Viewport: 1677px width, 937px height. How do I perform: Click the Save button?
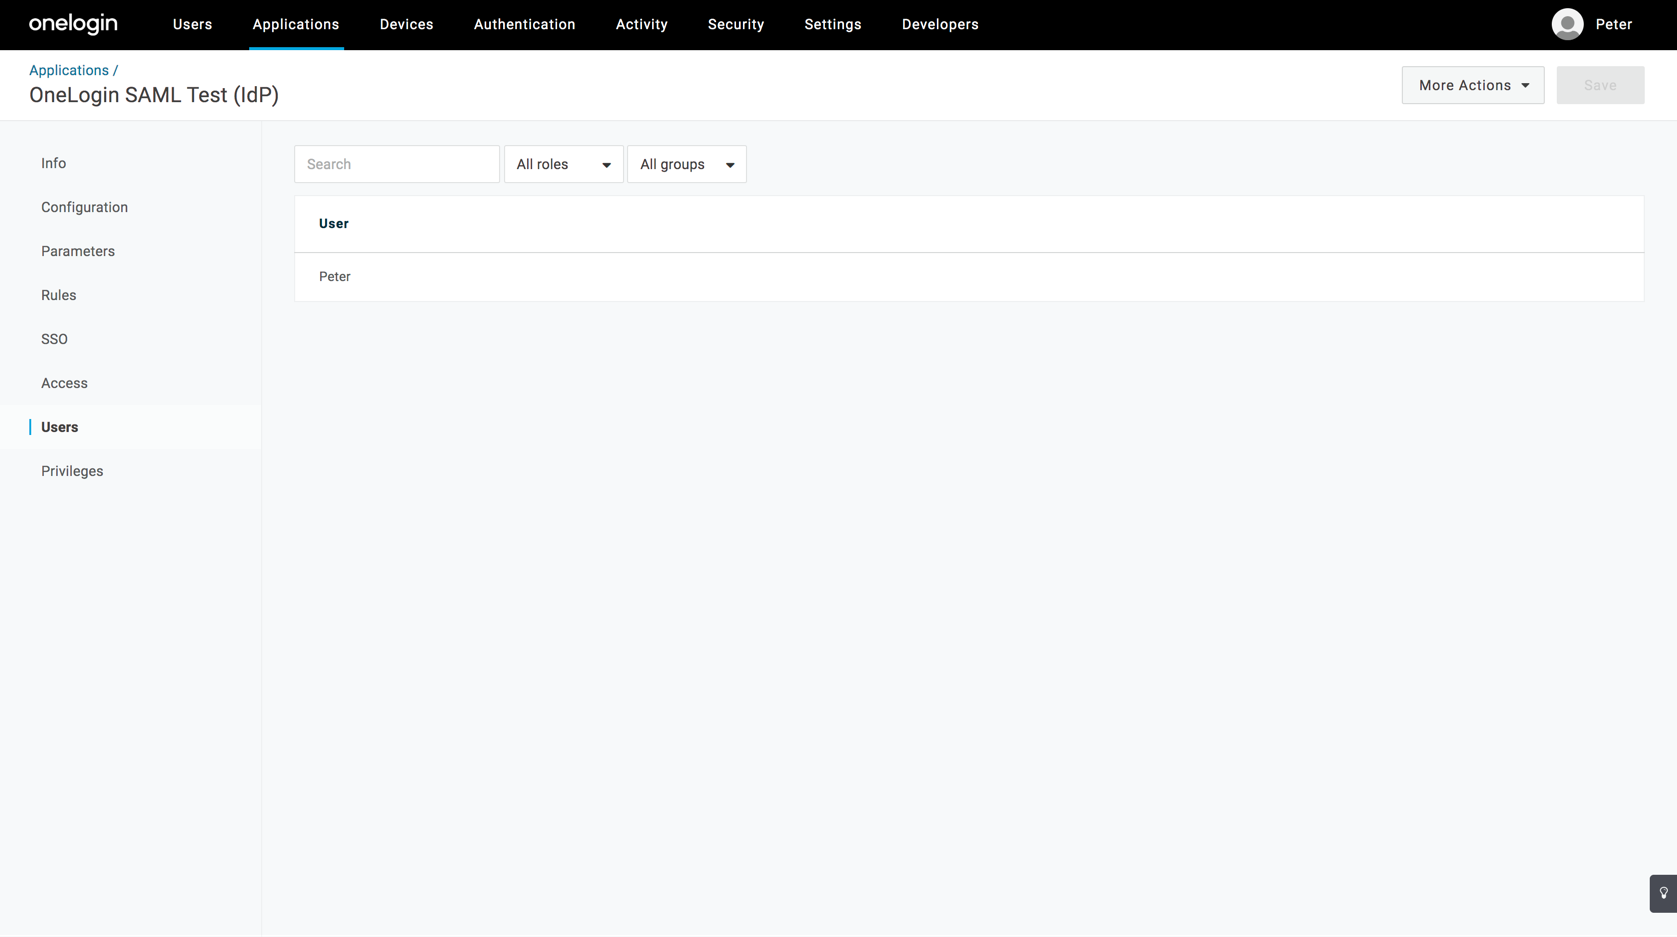(1600, 85)
